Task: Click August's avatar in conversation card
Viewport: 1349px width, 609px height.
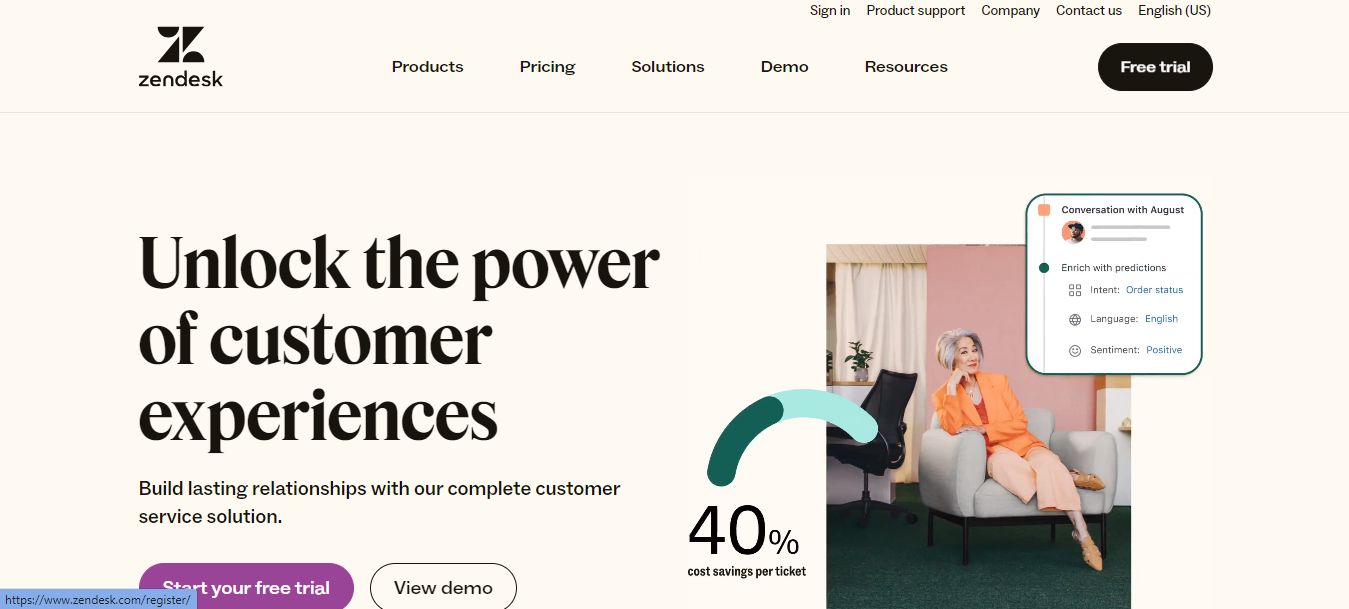Action: [x=1073, y=232]
